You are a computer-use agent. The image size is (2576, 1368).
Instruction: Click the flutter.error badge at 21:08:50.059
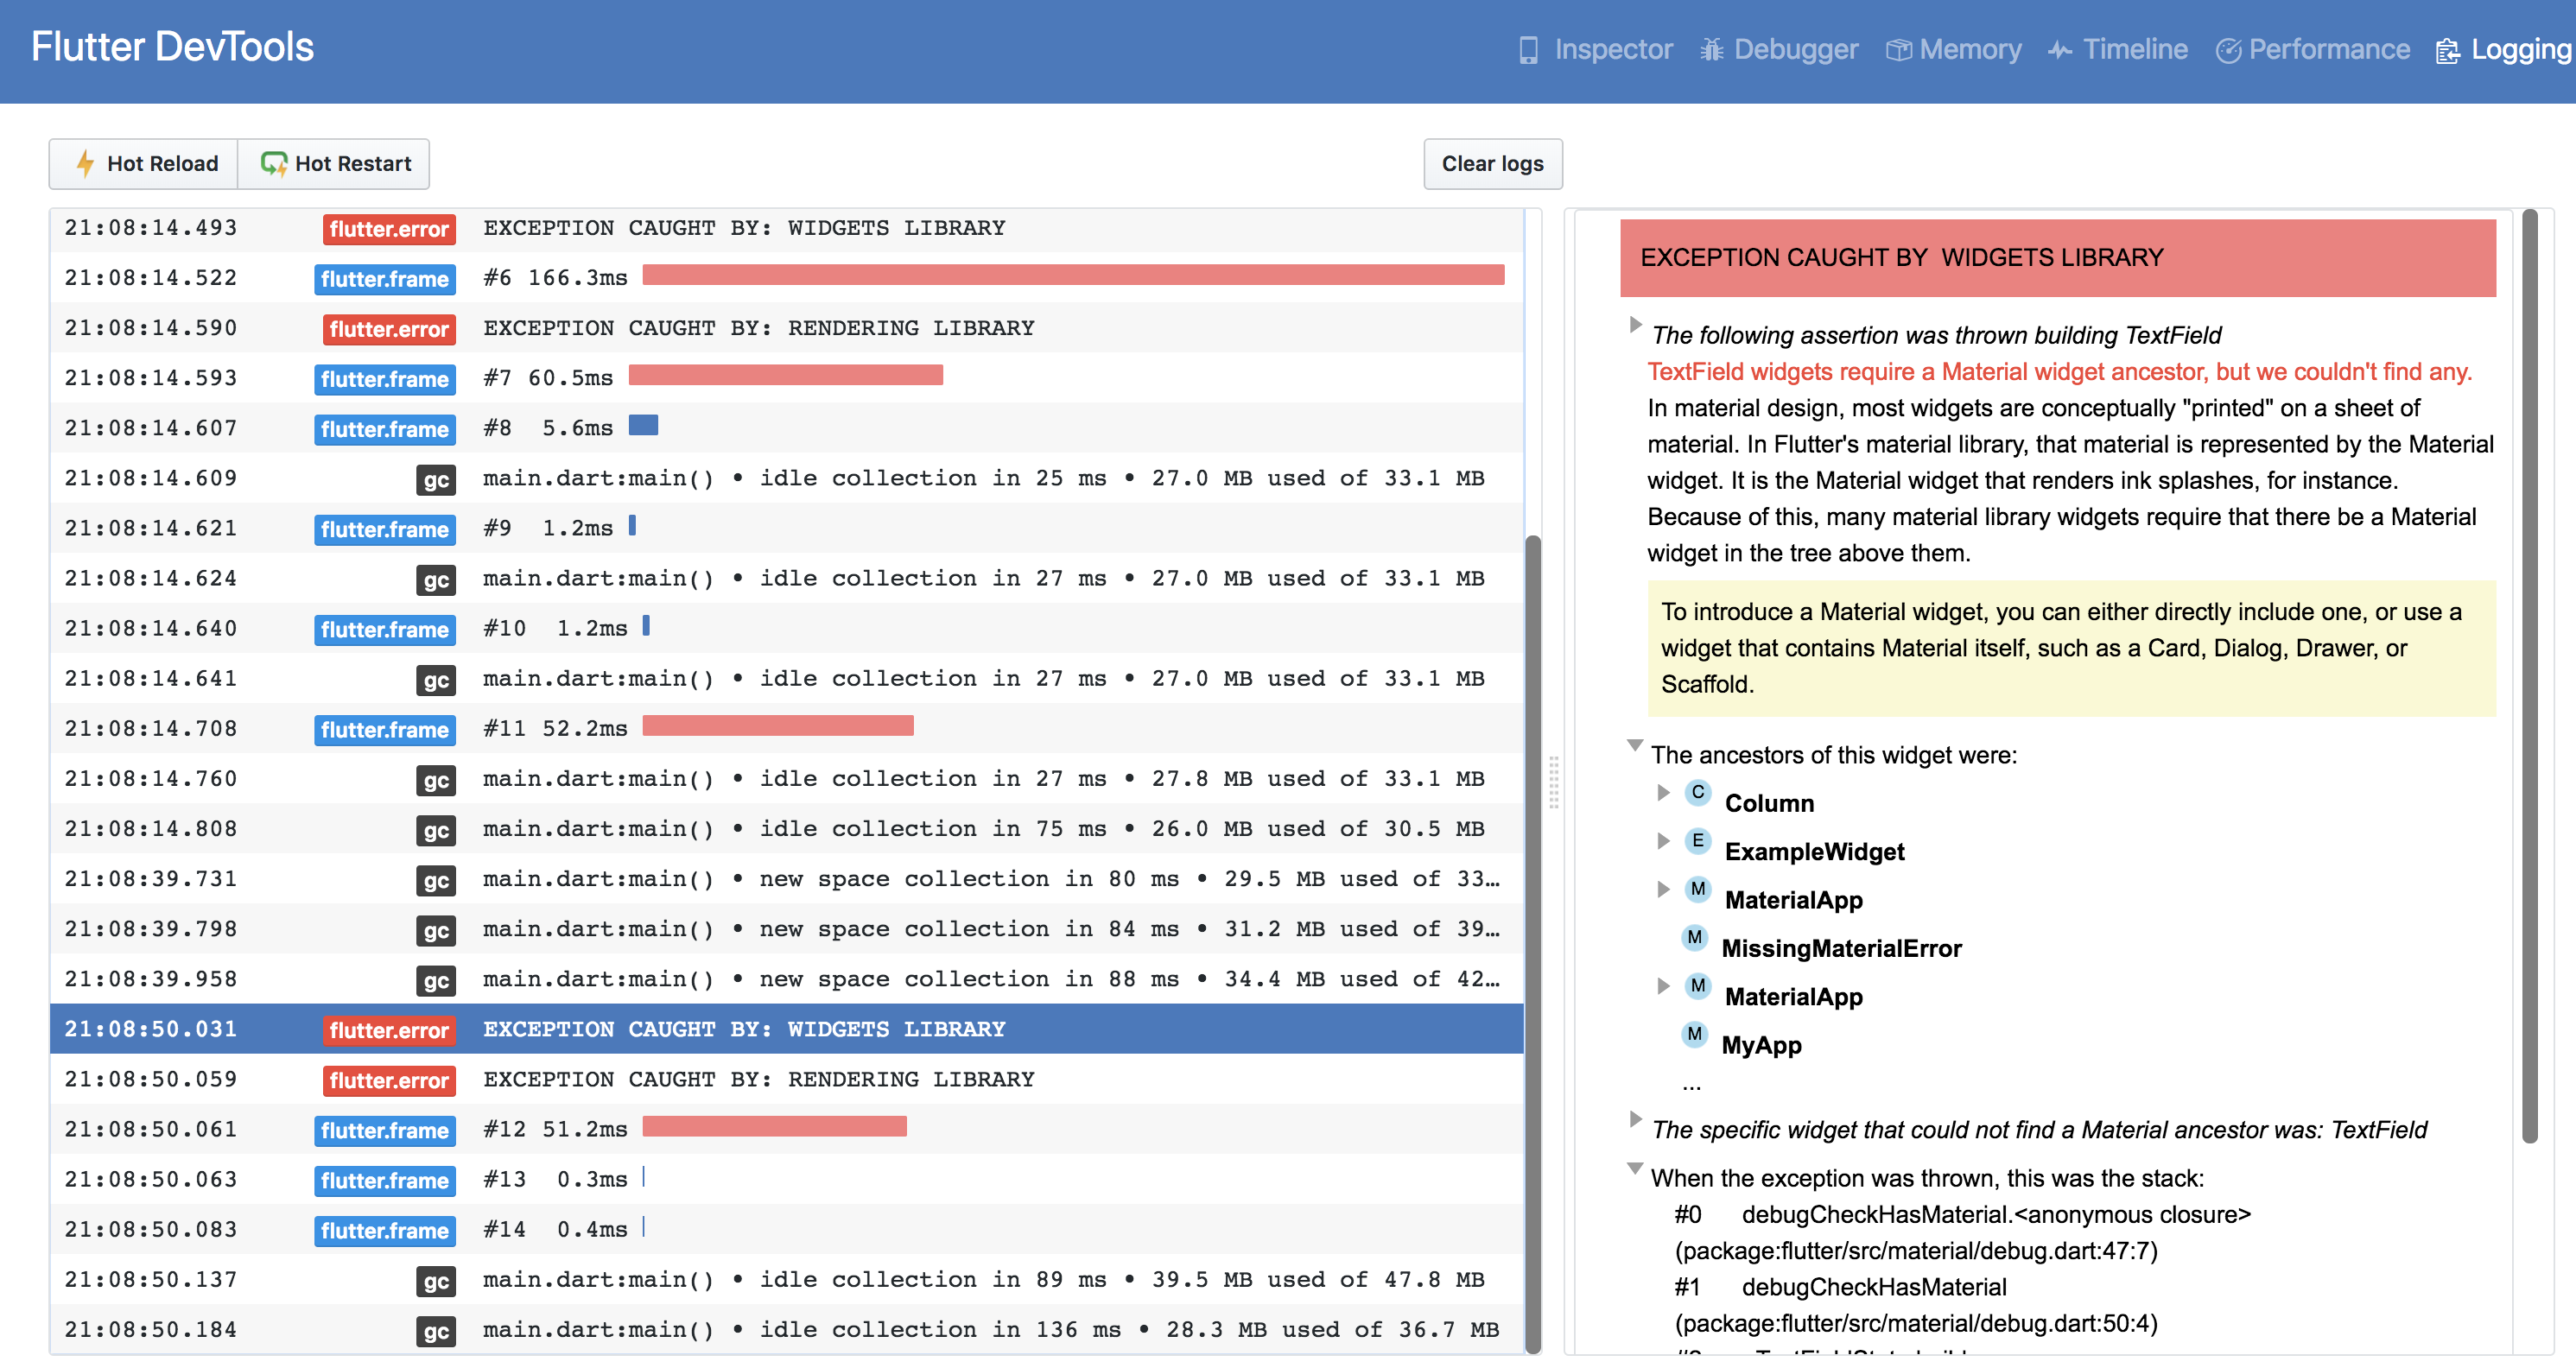tap(389, 1081)
